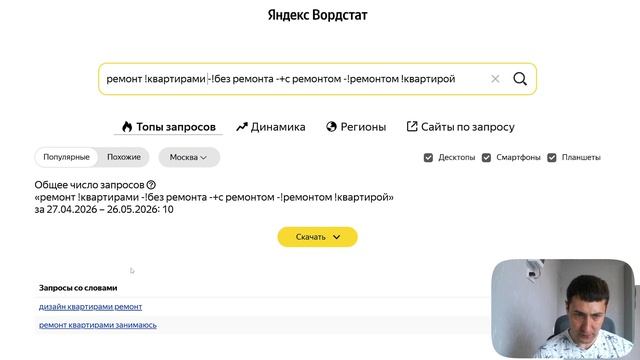The height and width of the screenshot is (360, 640).
Task: Uncheck the Планшеты checkbox
Action: 552,158
